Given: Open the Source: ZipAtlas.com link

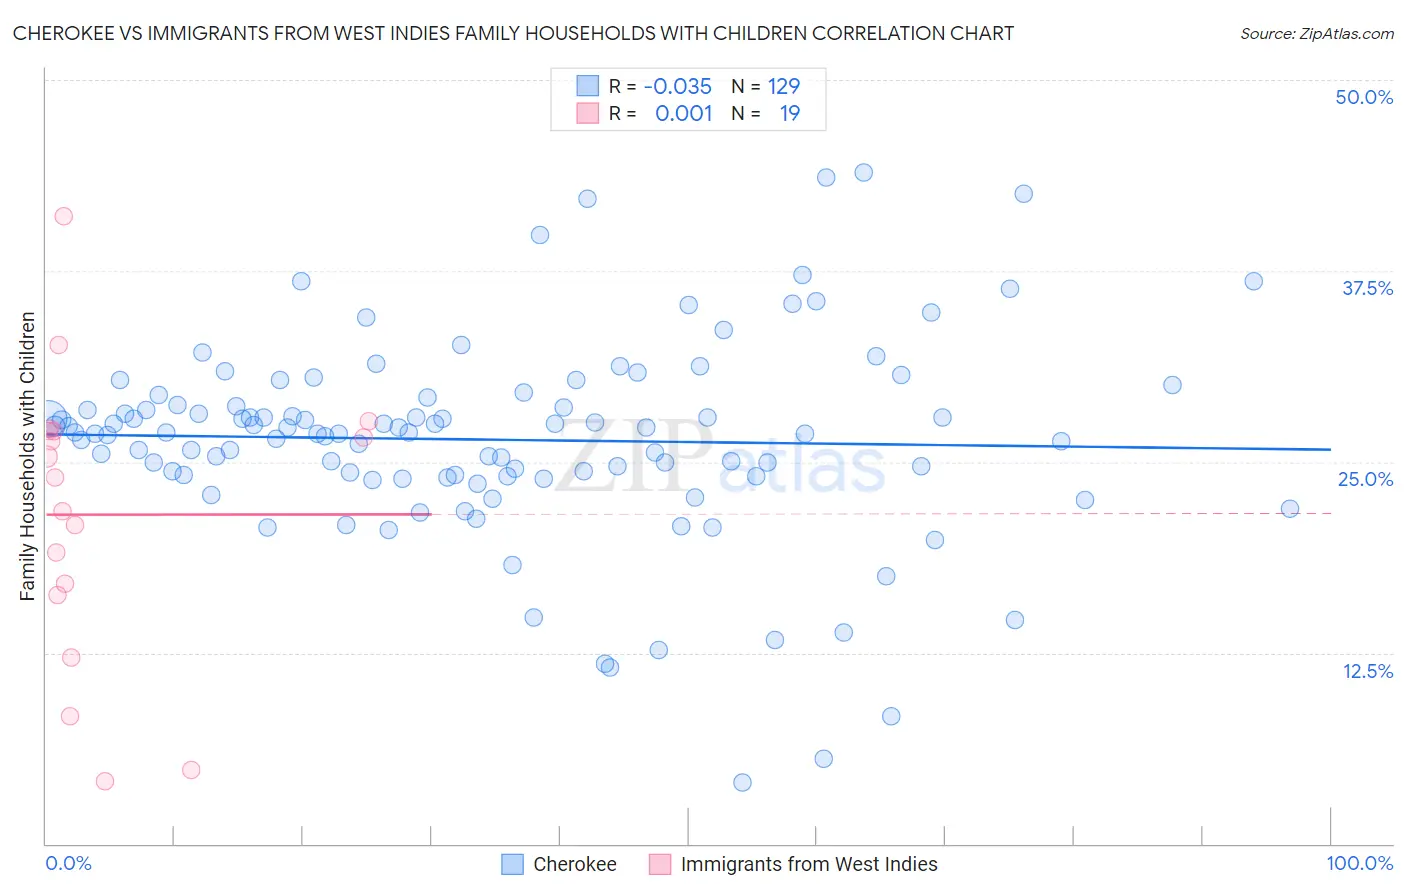Looking at the screenshot, I should pyautogui.click(x=1317, y=33).
